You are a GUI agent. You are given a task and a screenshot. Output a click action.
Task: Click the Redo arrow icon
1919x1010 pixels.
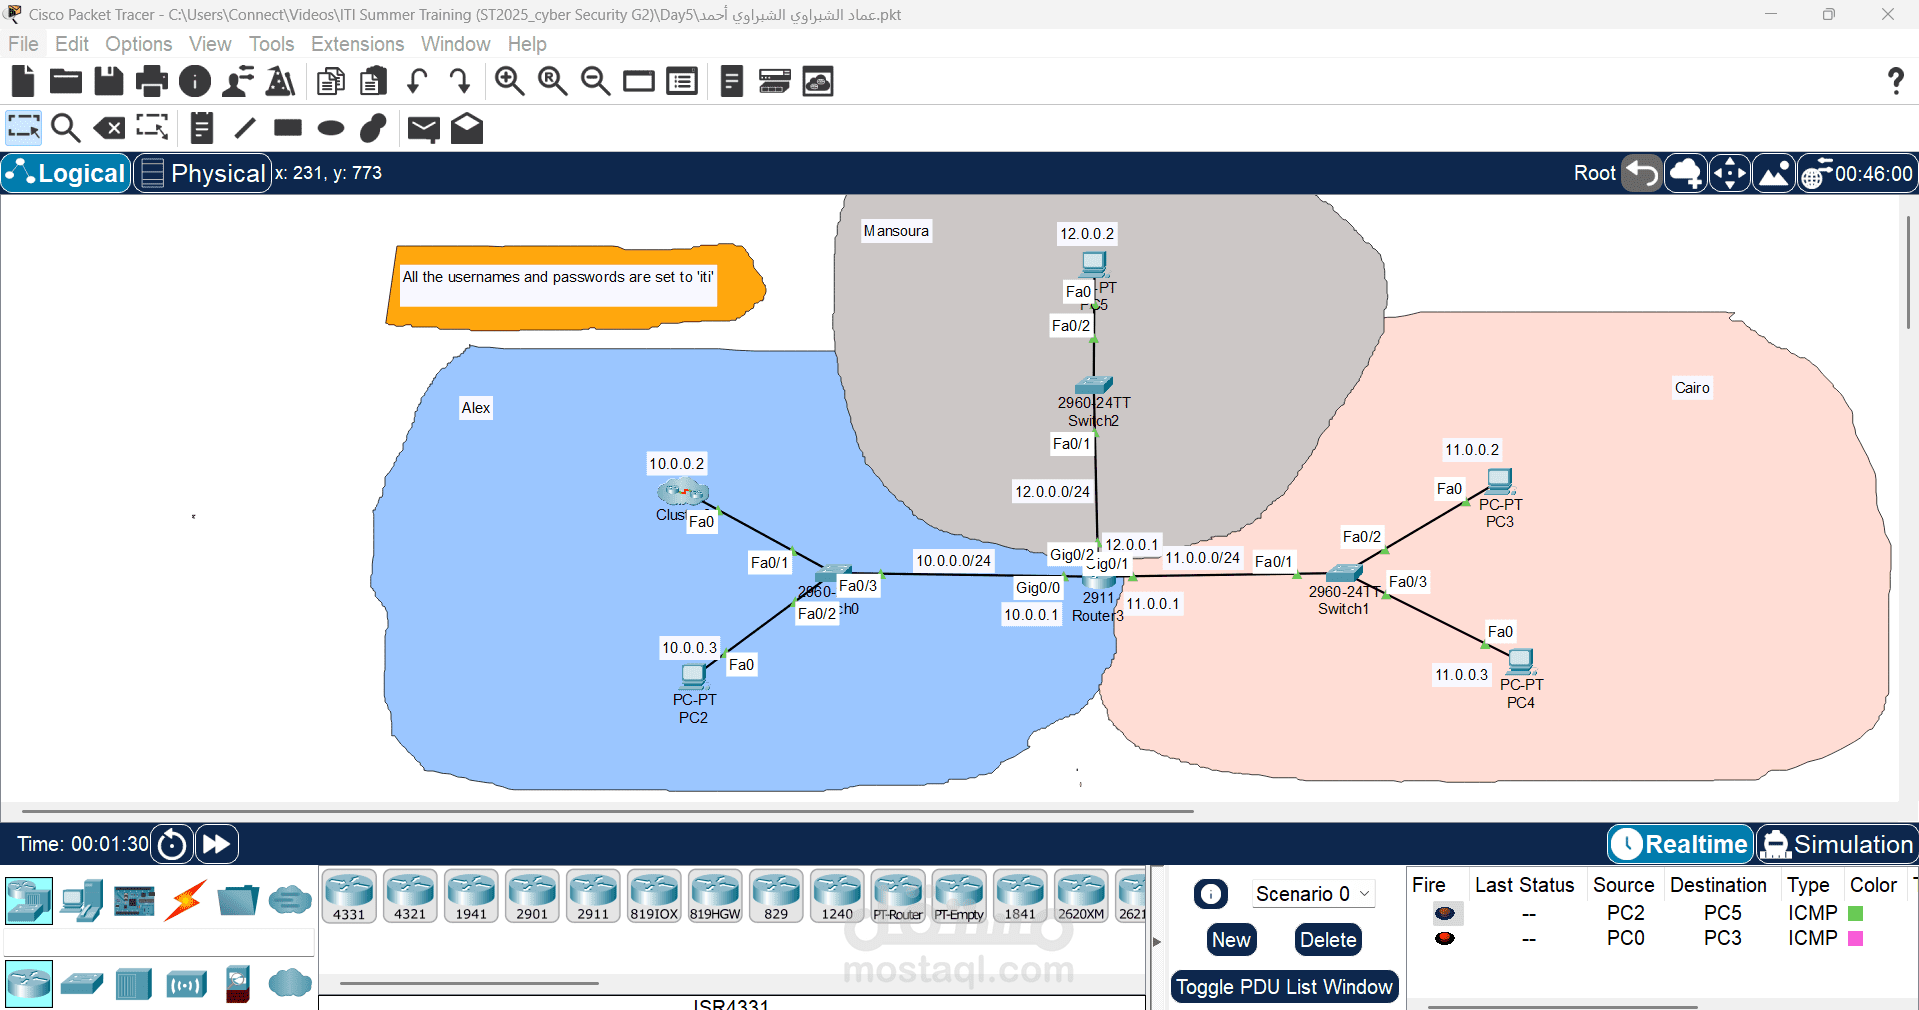[459, 81]
